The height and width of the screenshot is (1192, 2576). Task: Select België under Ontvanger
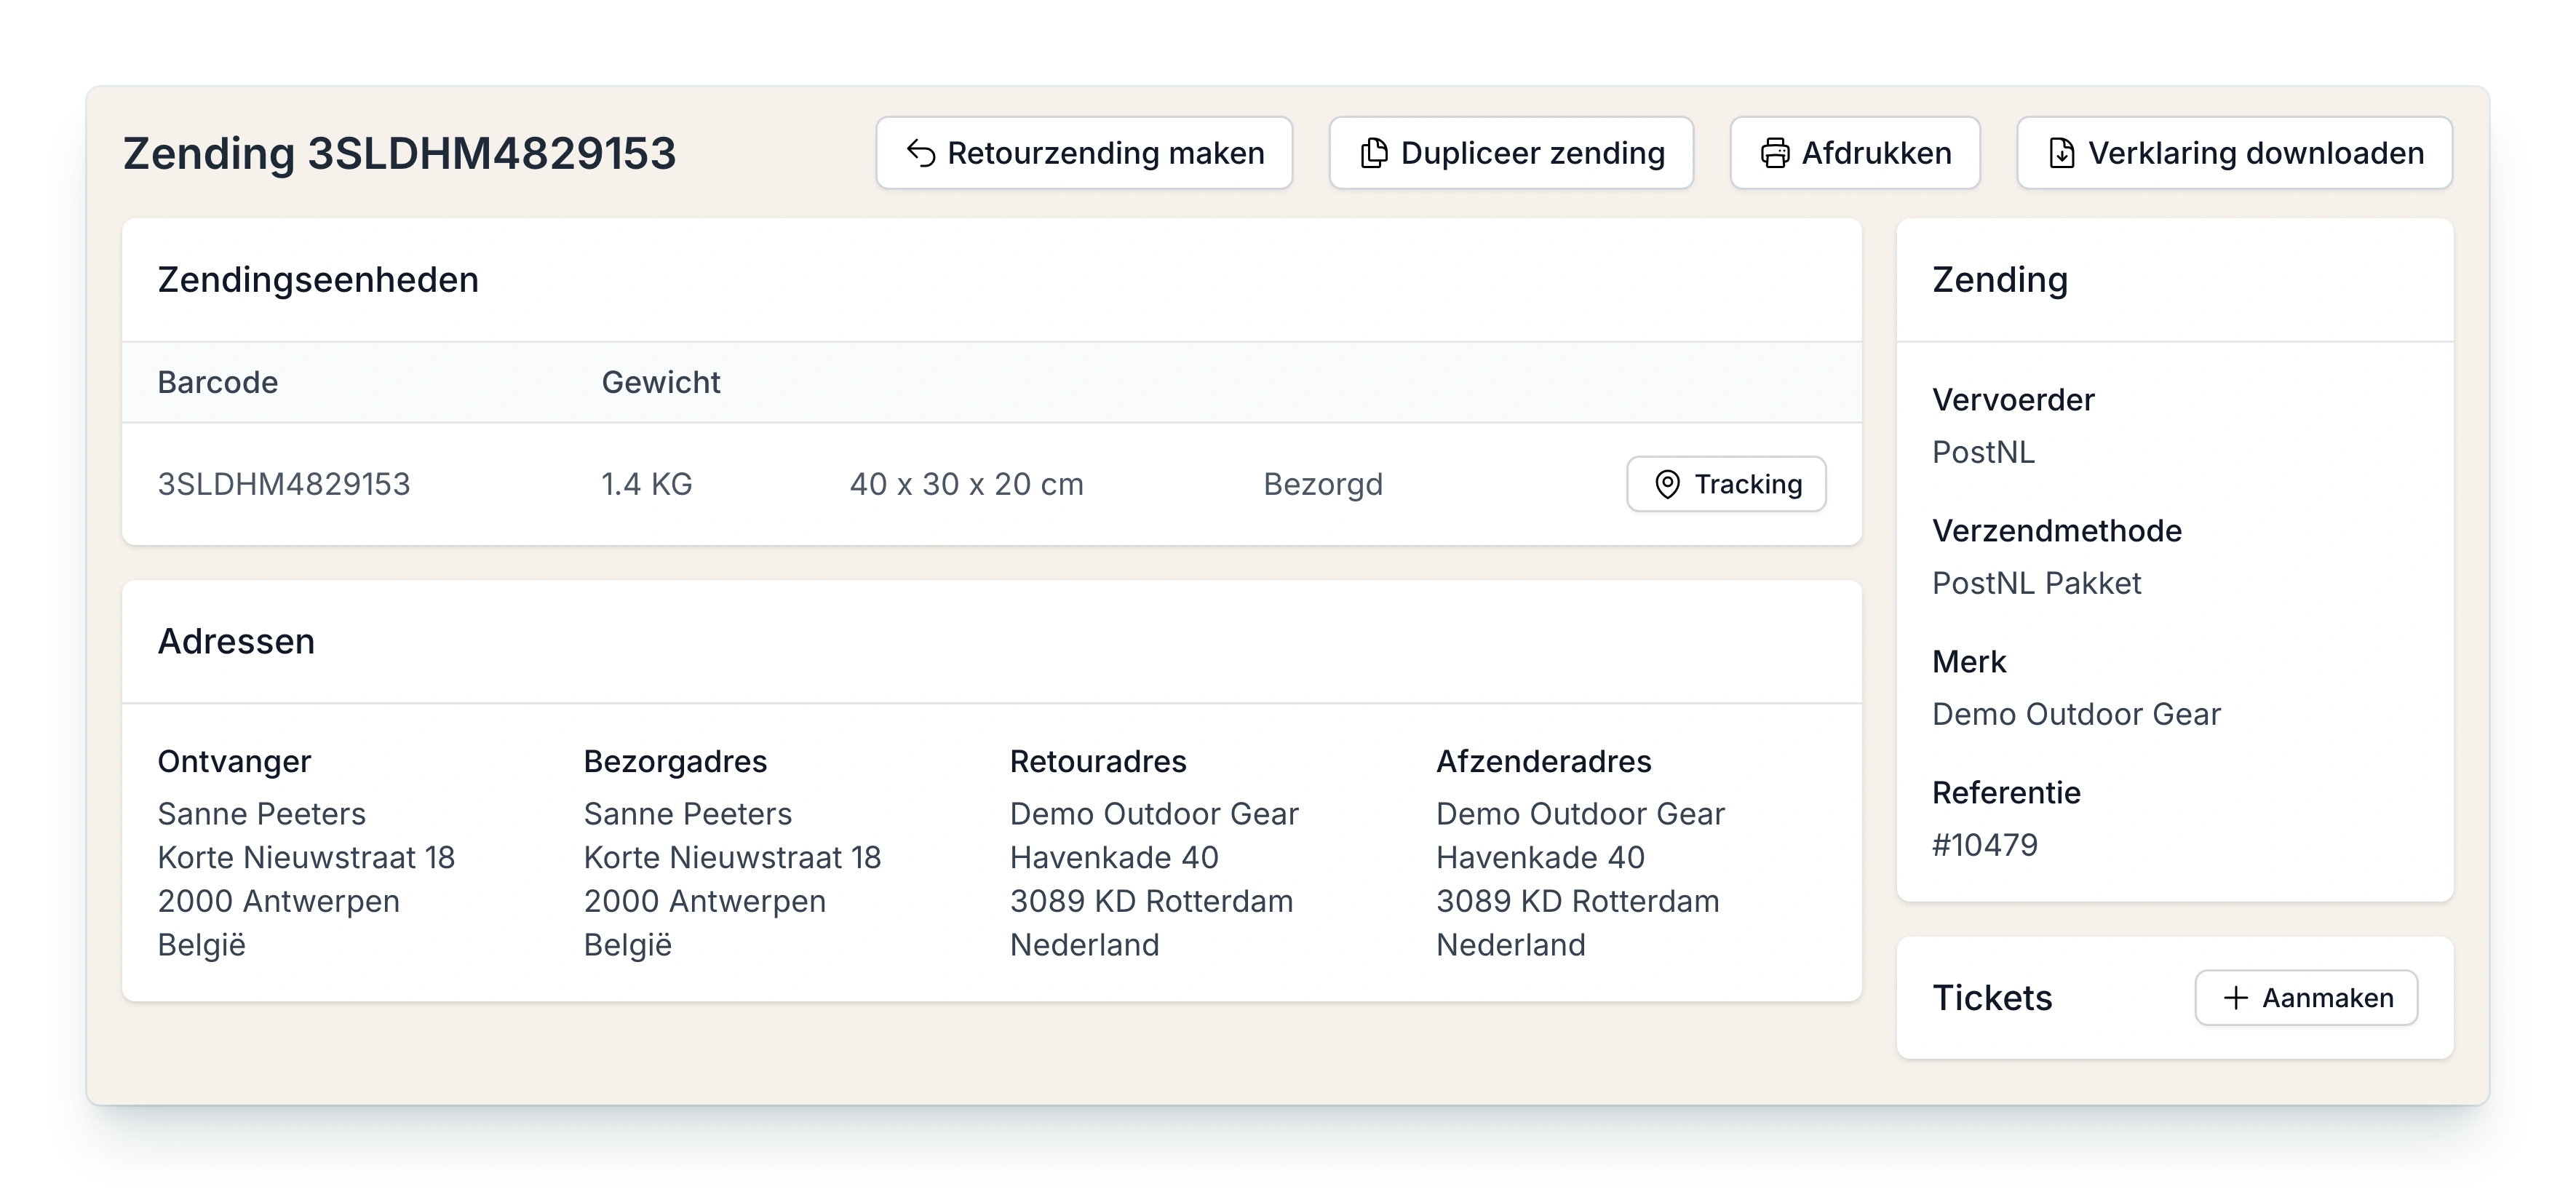click(202, 945)
